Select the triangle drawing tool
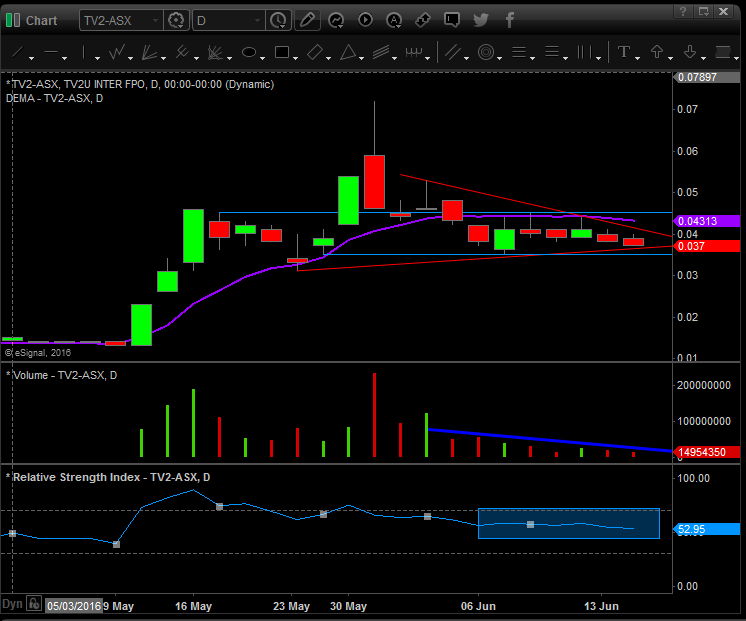This screenshot has width=746, height=621. pyautogui.click(x=348, y=52)
